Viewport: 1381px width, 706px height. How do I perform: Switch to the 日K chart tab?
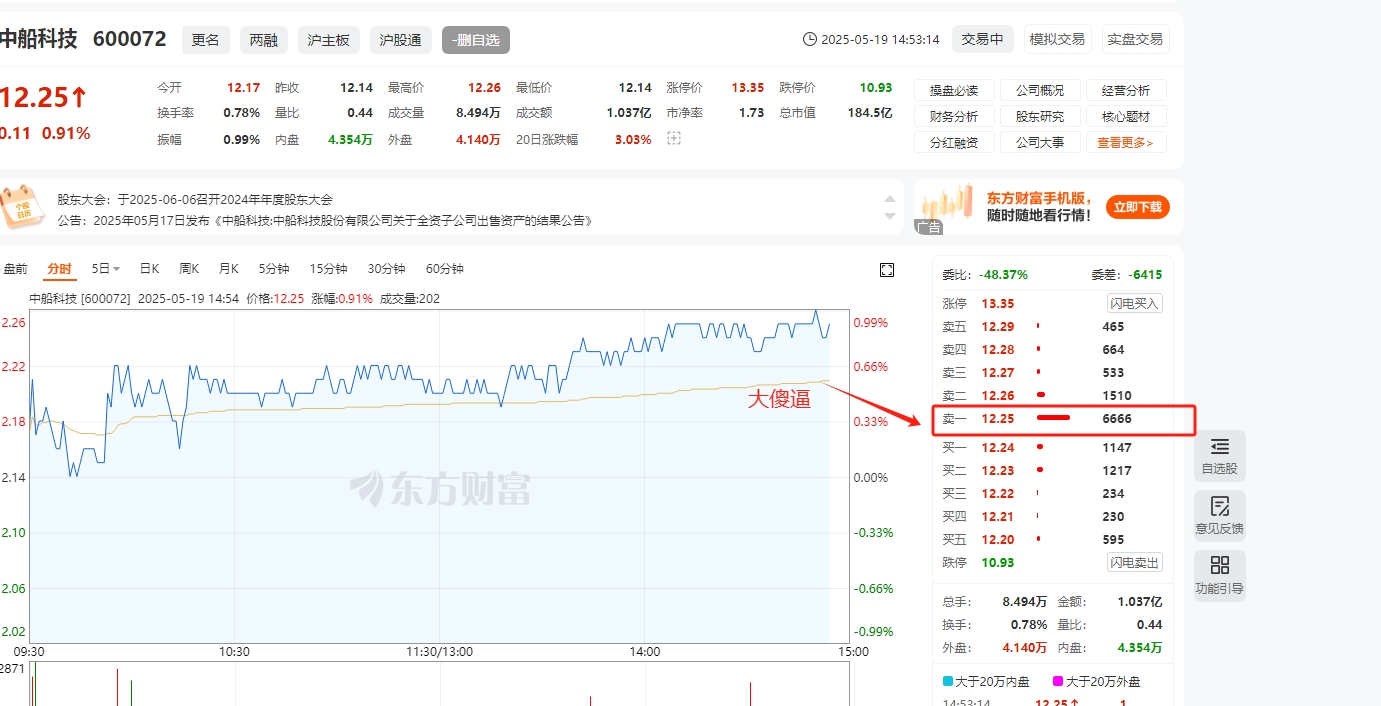click(x=149, y=269)
